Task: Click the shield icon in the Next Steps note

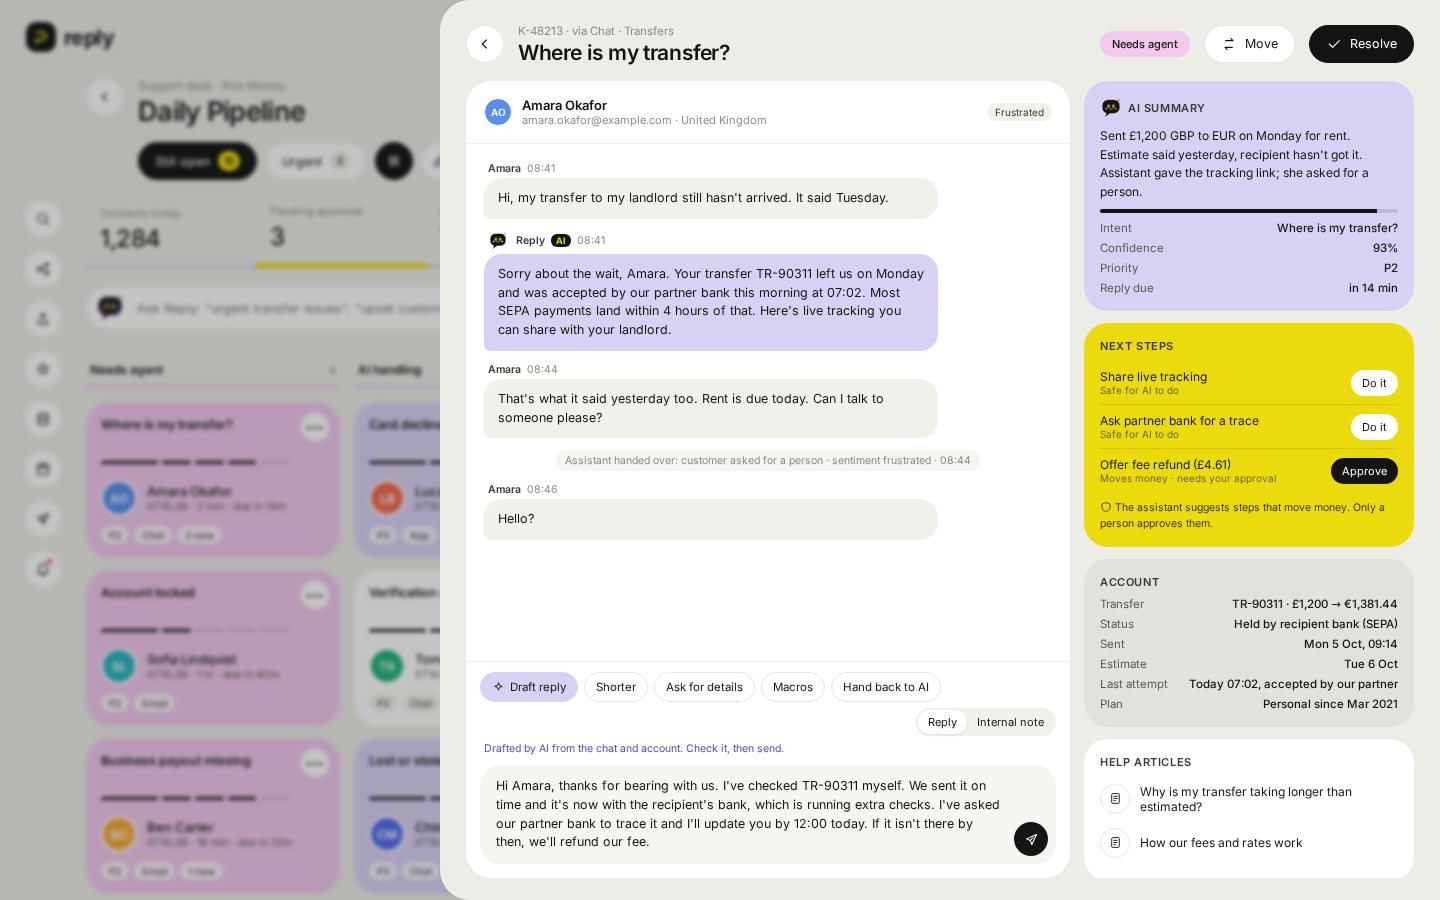Action: coord(1106,507)
